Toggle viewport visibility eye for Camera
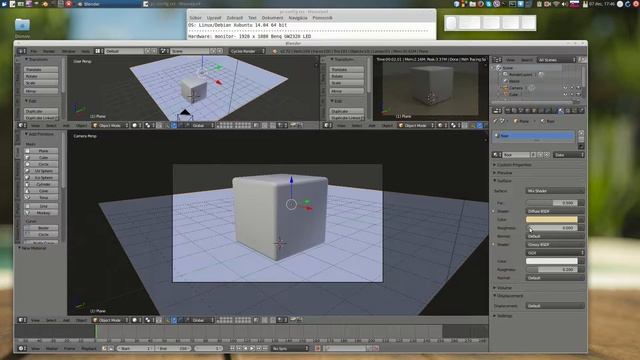This screenshot has height=360, width=640. pyautogui.click(x=565, y=88)
